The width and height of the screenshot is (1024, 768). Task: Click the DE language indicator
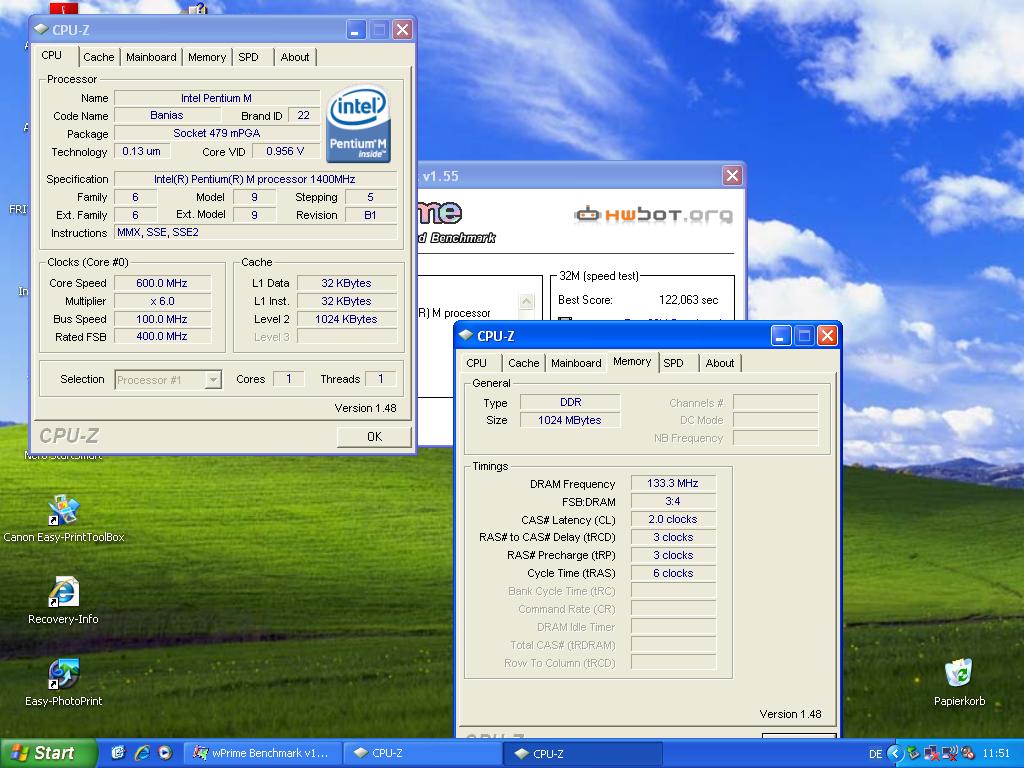pos(875,754)
